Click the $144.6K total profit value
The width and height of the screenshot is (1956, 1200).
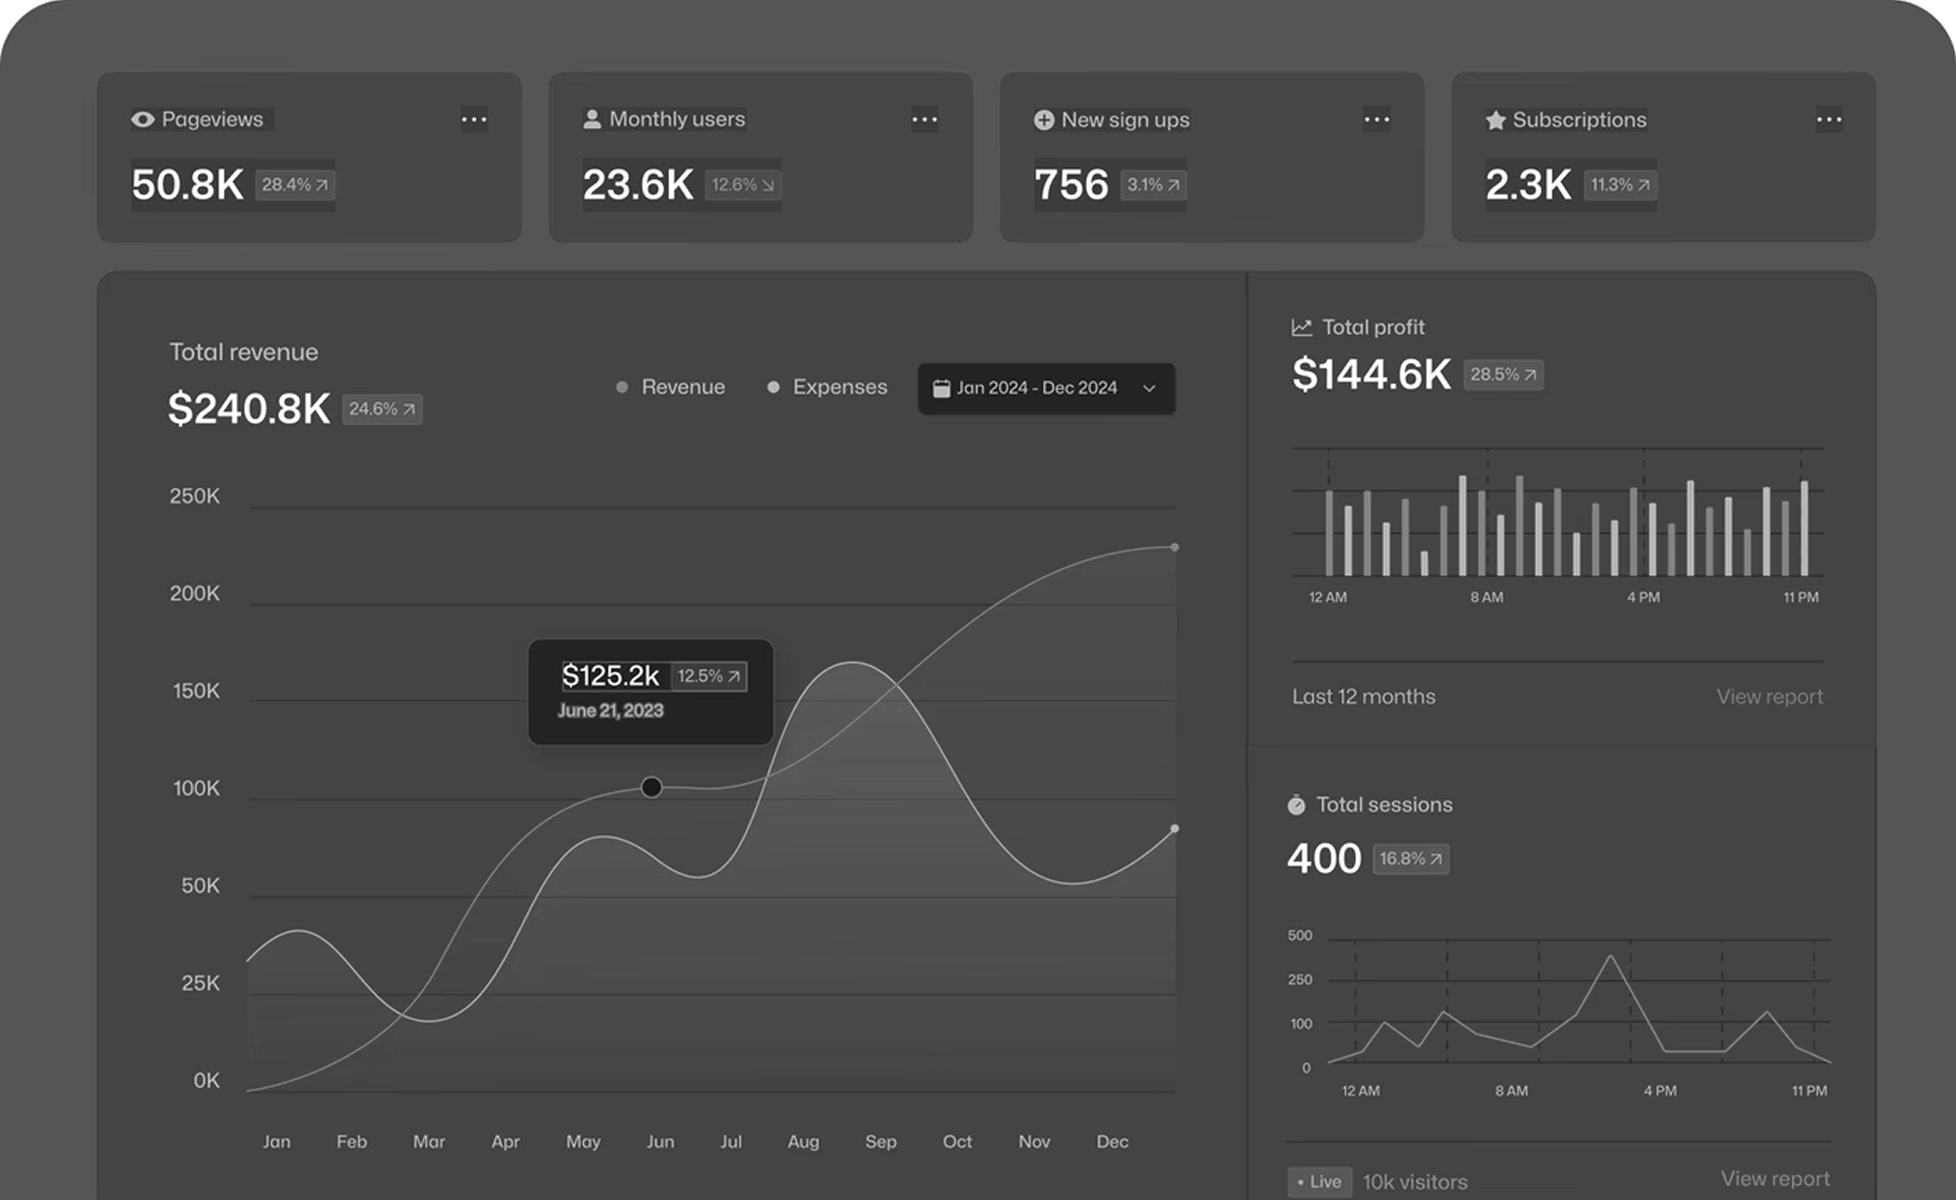pyautogui.click(x=1371, y=375)
